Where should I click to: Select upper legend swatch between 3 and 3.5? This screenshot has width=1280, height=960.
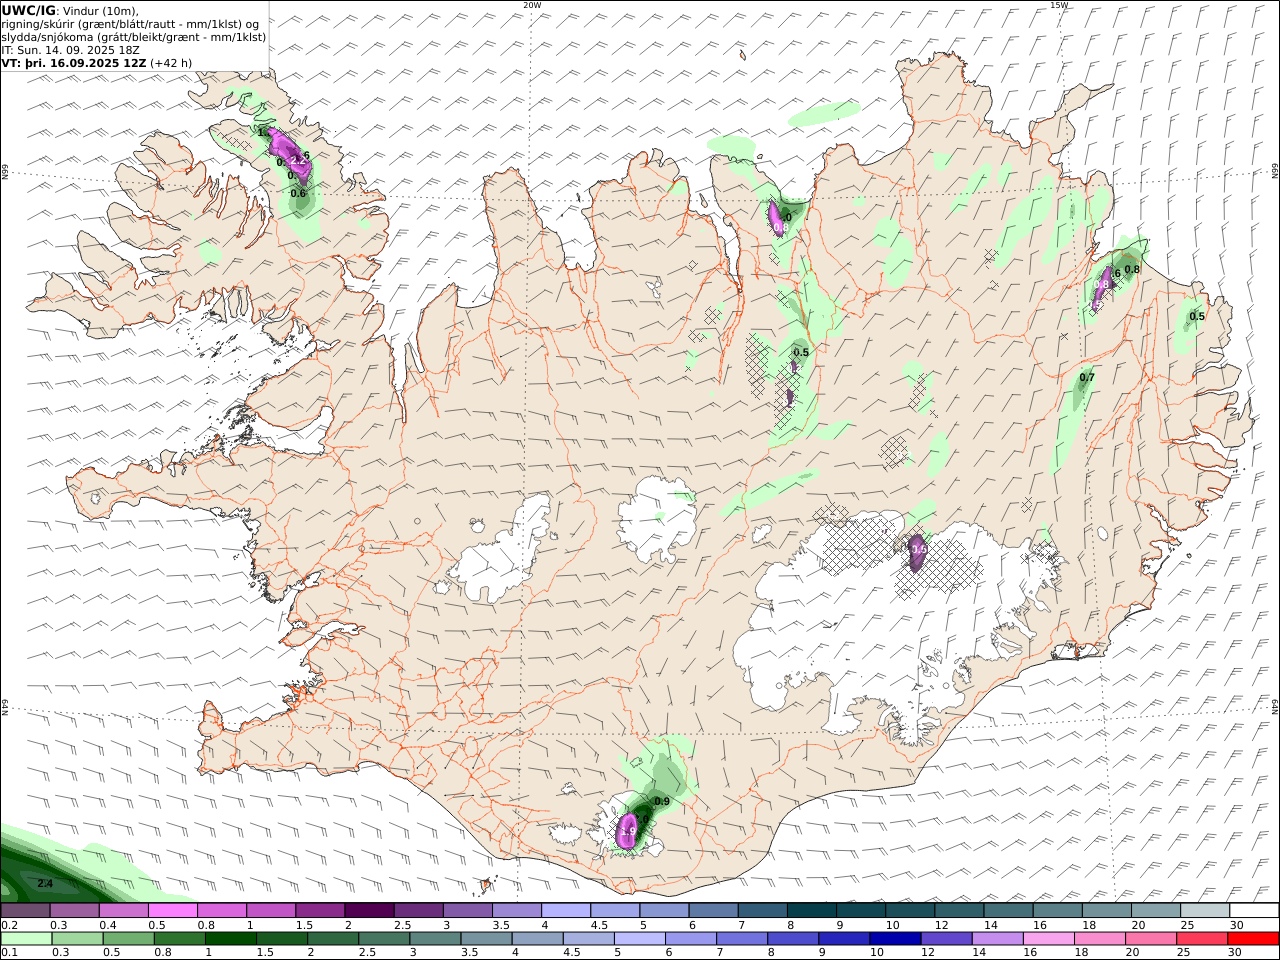[466, 911]
